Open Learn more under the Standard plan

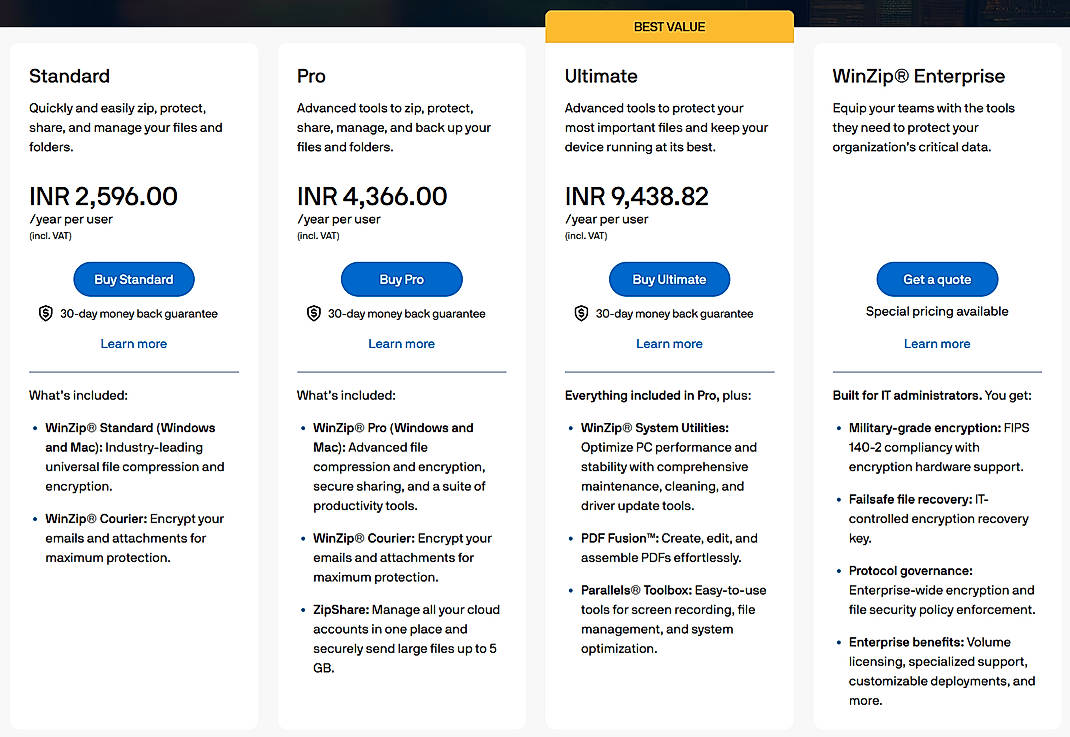click(x=133, y=343)
